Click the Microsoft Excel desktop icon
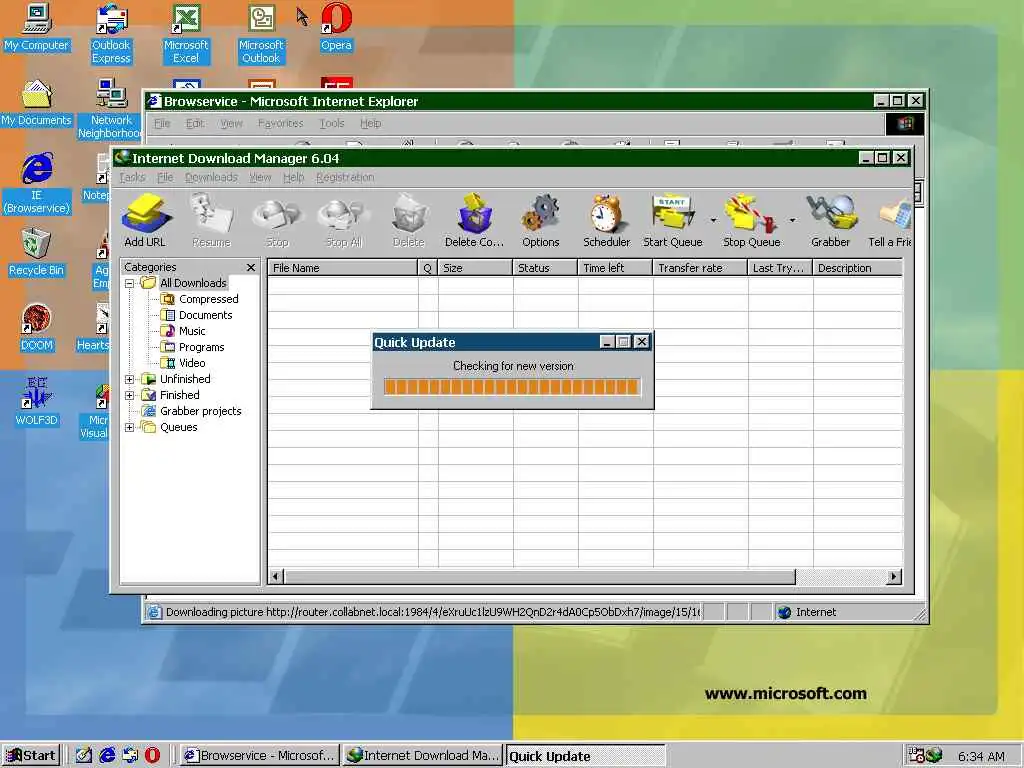Image resolution: width=1024 pixels, height=768 pixels. click(x=185, y=34)
